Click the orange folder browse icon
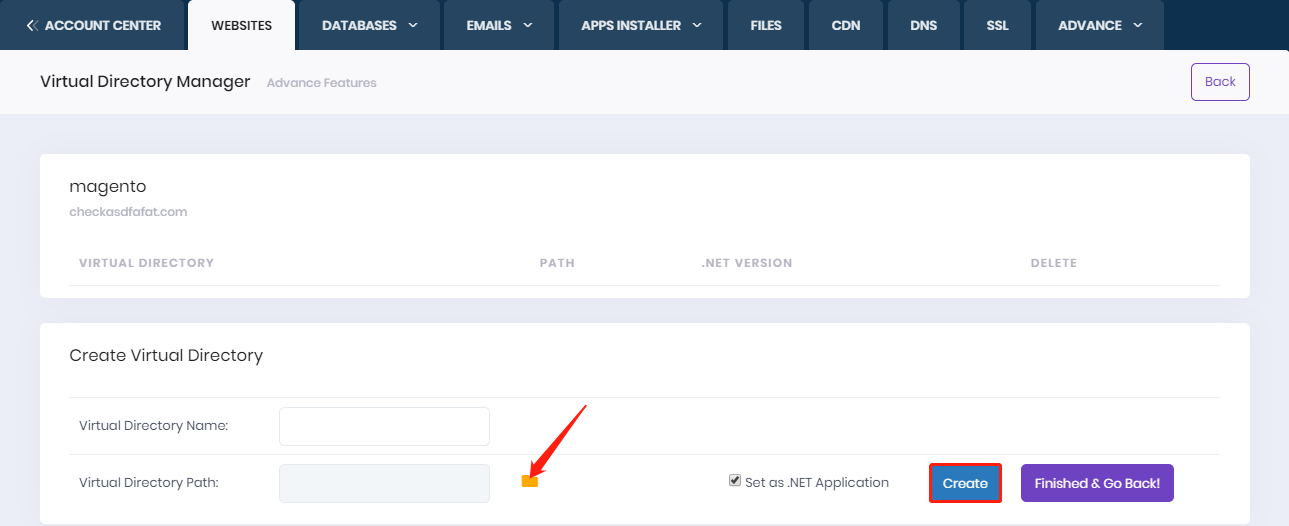The height and width of the screenshot is (526, 1289). coord(530,482)
